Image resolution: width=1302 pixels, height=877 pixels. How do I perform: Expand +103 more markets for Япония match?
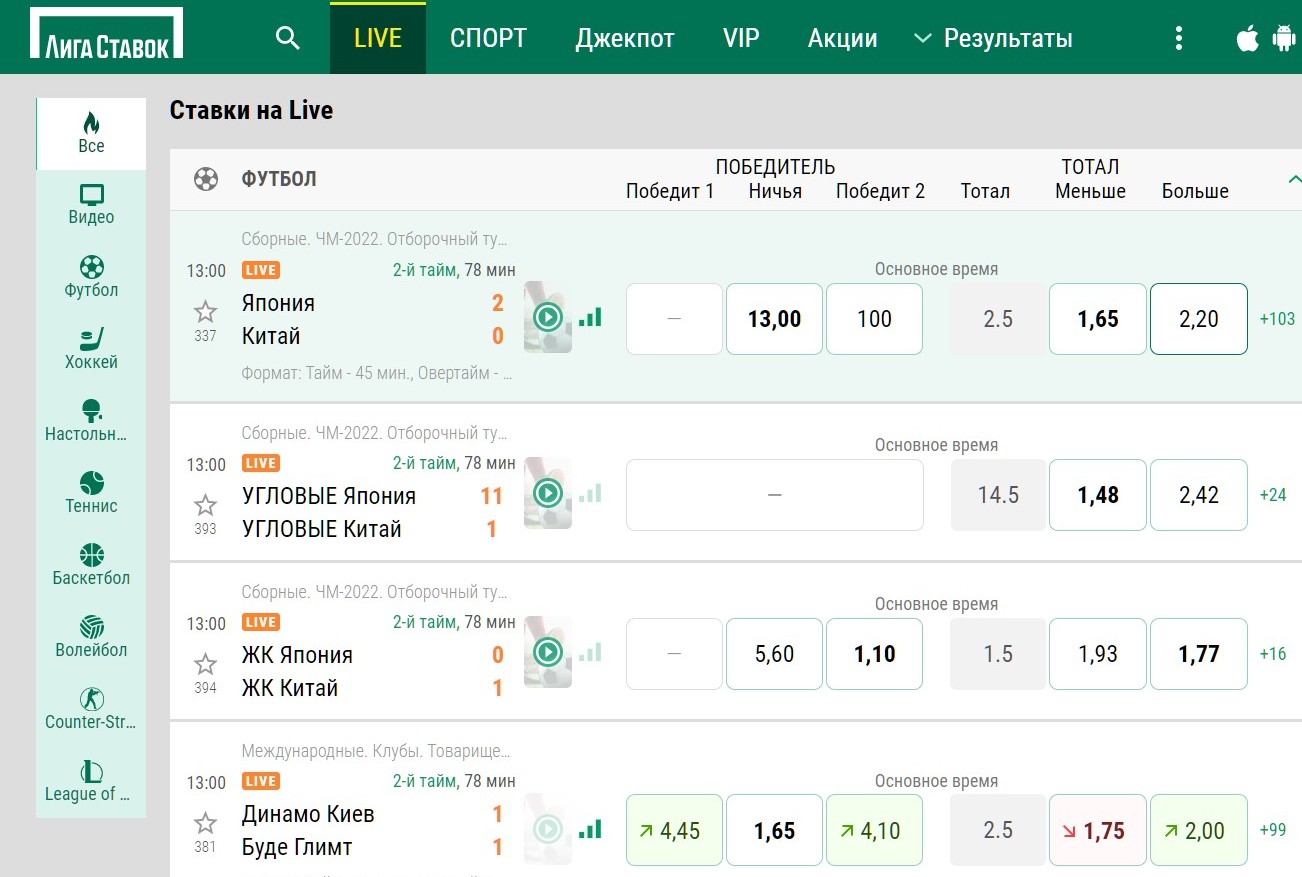click(1277, 319)
